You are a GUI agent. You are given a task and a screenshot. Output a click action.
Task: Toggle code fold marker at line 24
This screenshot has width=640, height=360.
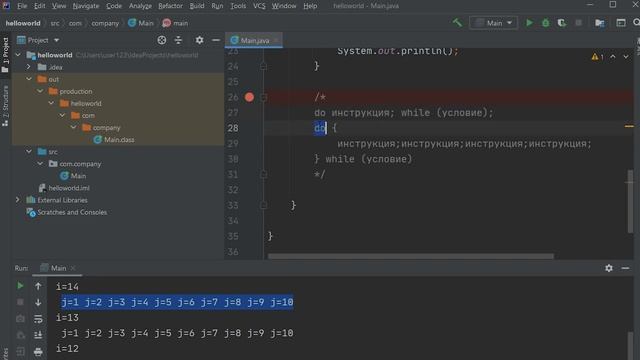click(x=264, y=66)
